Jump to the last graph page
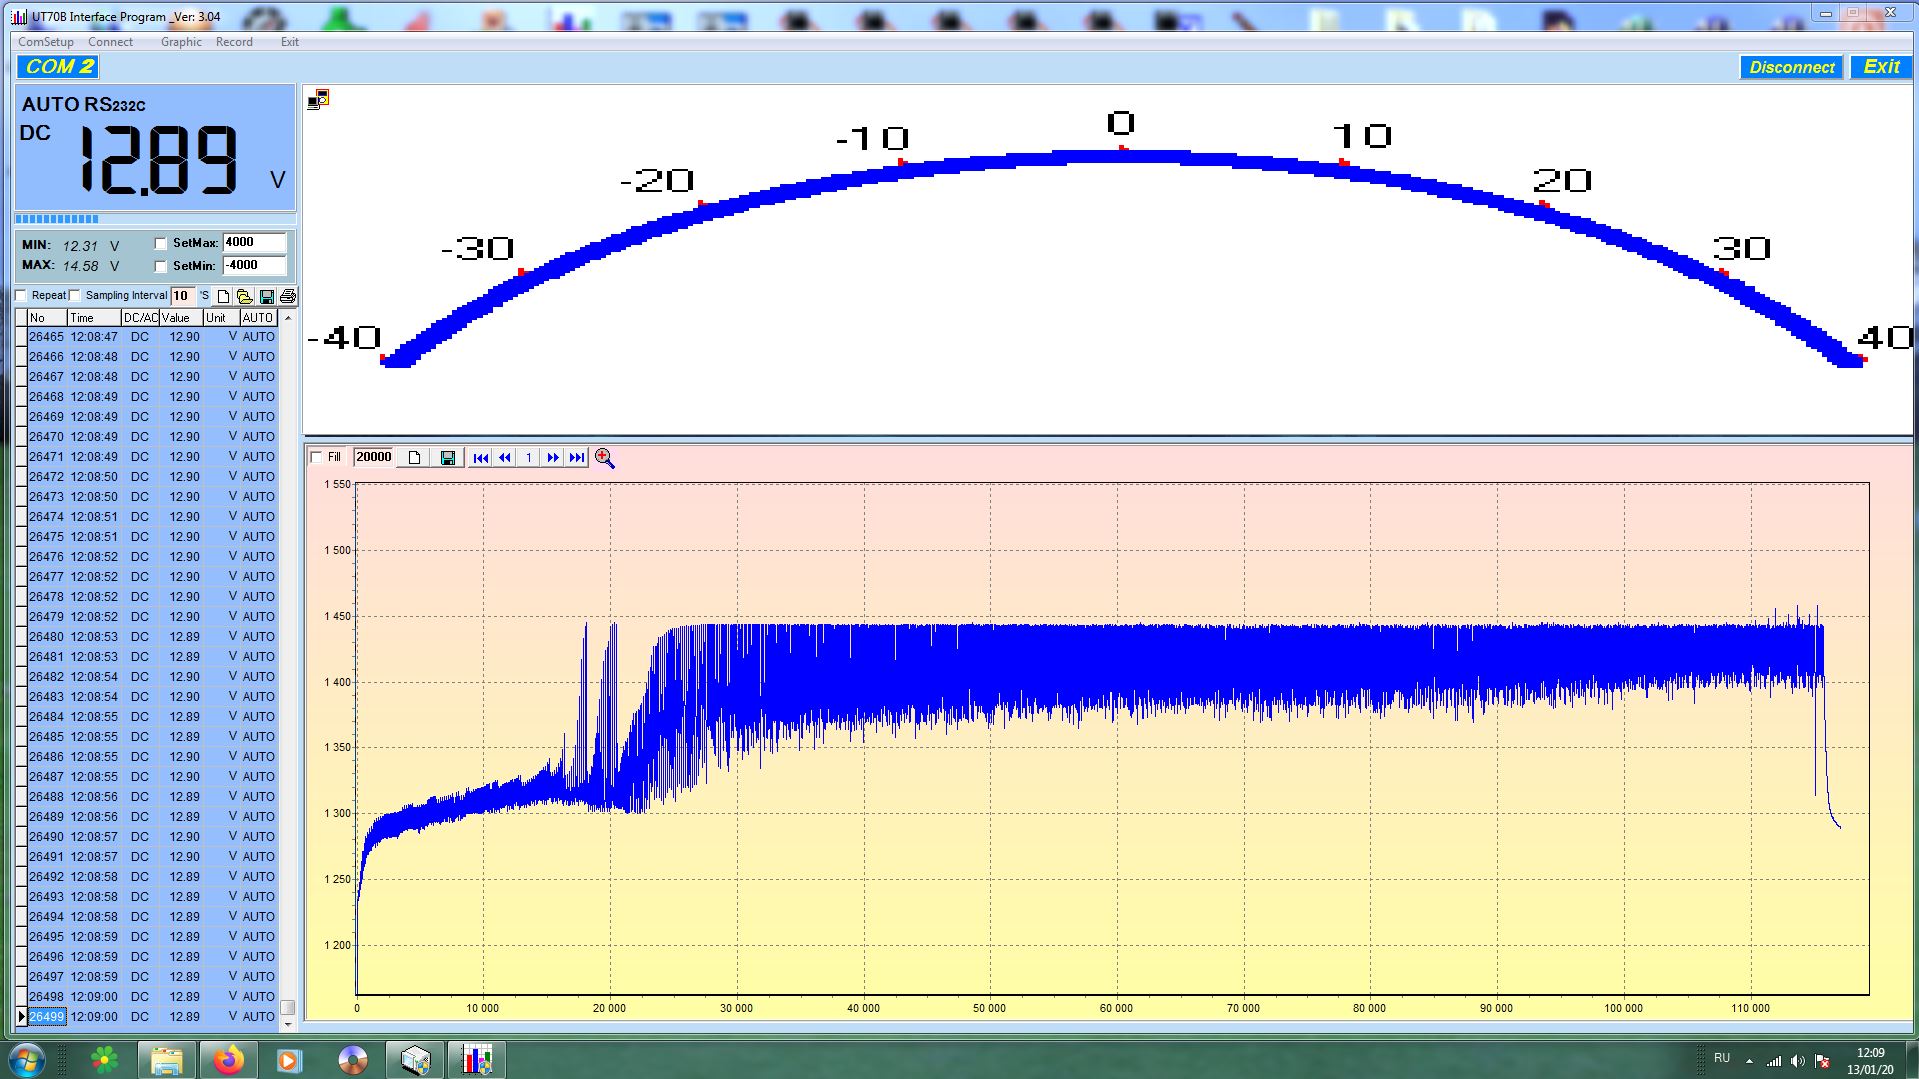This screenshot has height=1079, width=1919. [577, 458]
